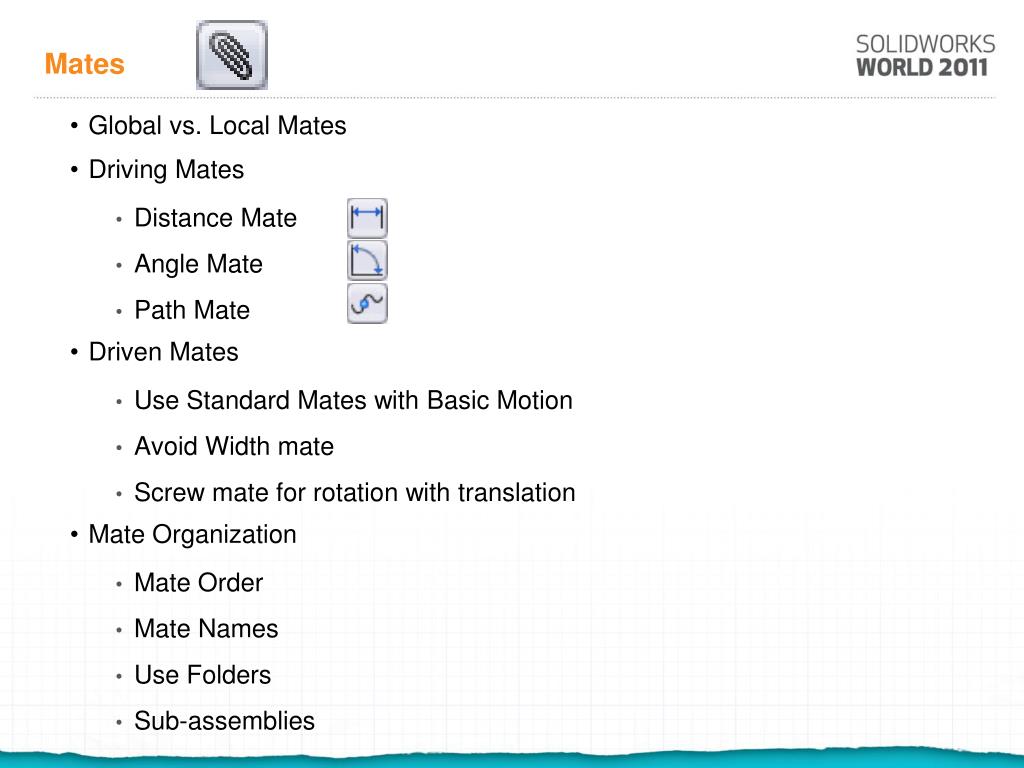Click the 'Mate Names' line

(x=206, y=629)
